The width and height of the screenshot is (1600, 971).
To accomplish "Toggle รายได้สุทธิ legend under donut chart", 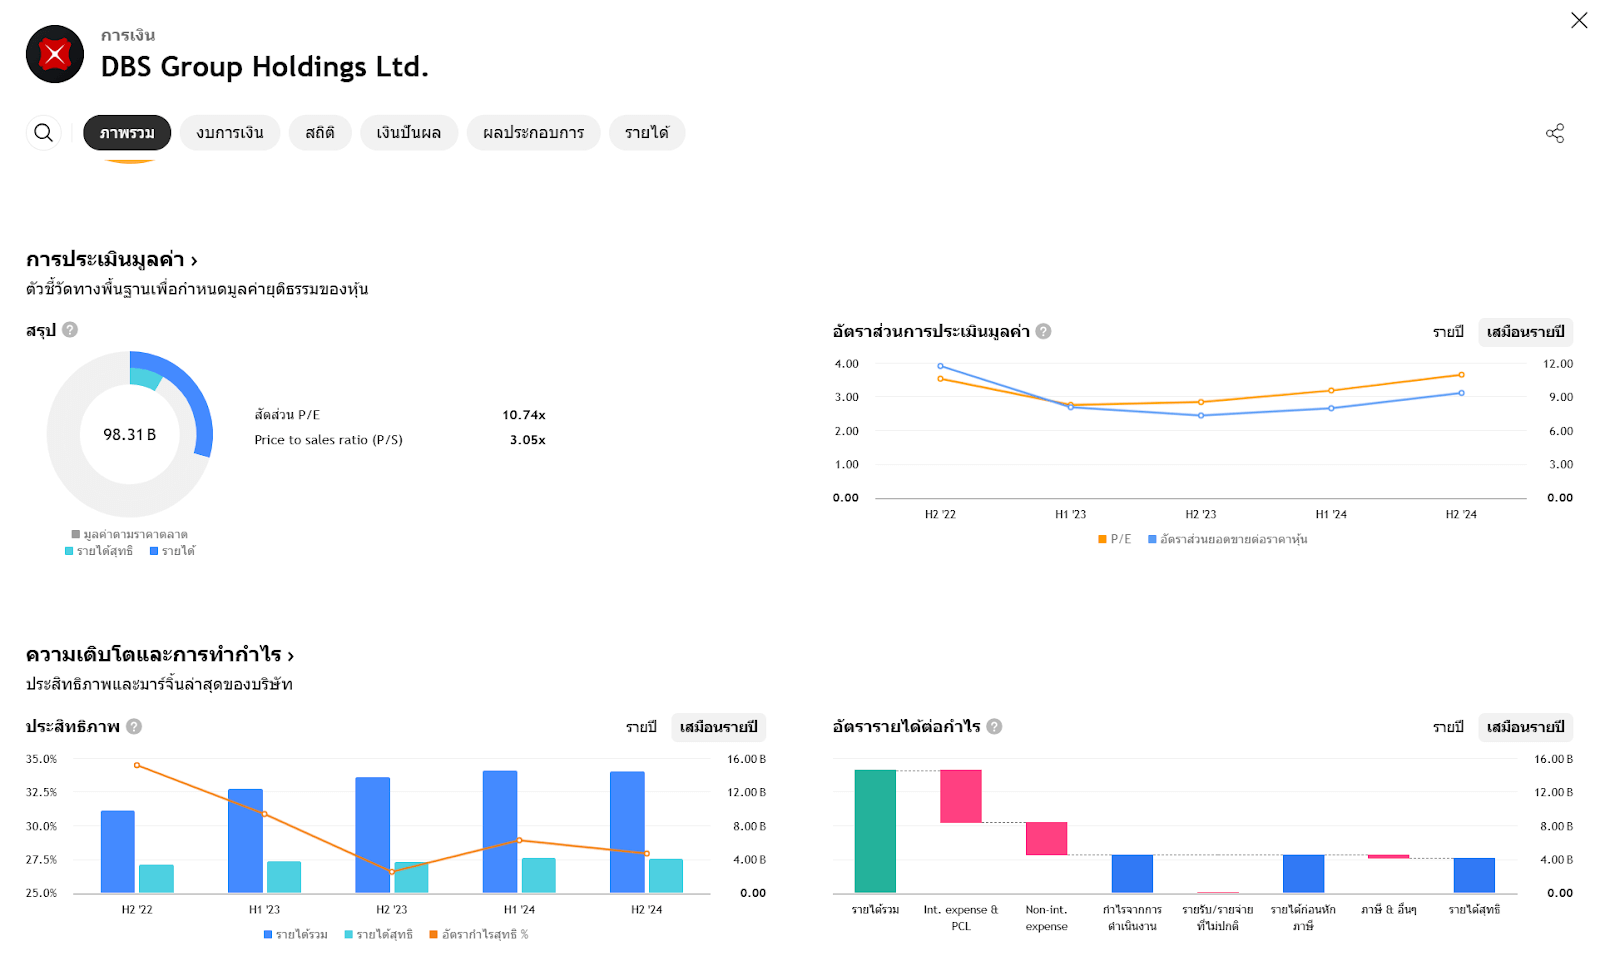I will tap(99, 551).
